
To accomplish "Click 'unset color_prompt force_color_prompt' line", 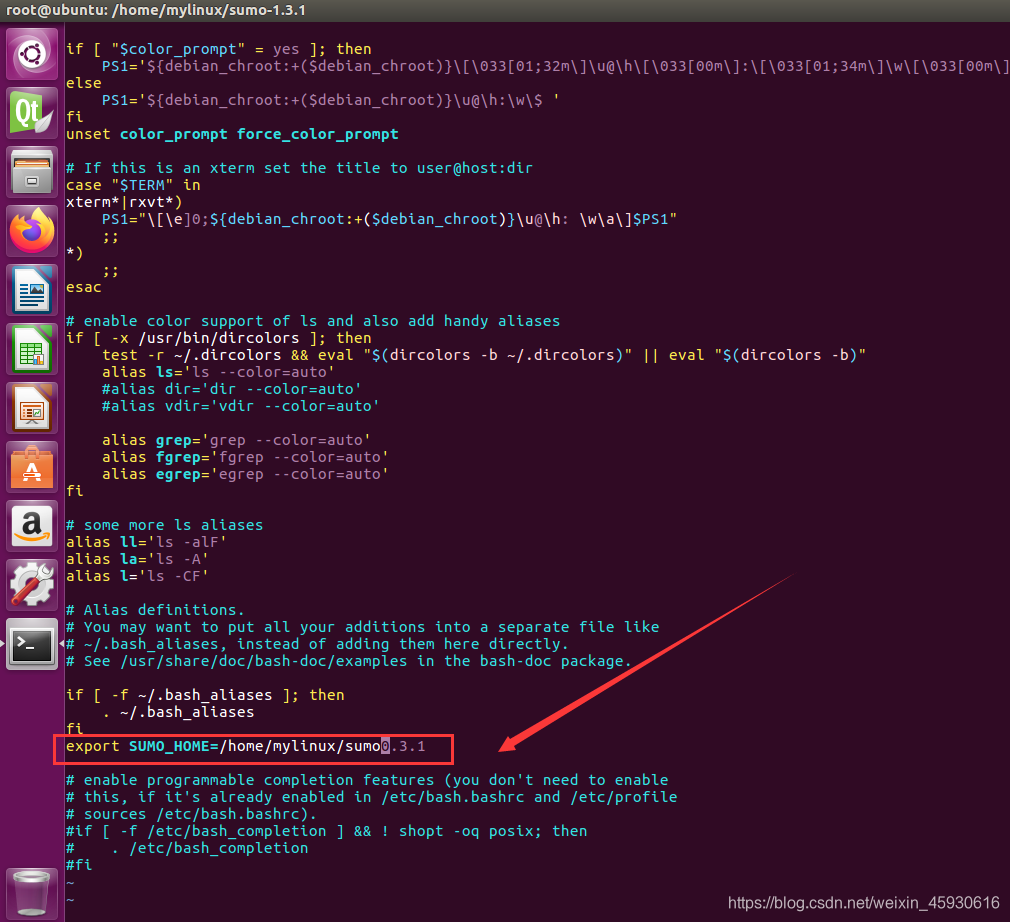I will (x=232, y=134).
